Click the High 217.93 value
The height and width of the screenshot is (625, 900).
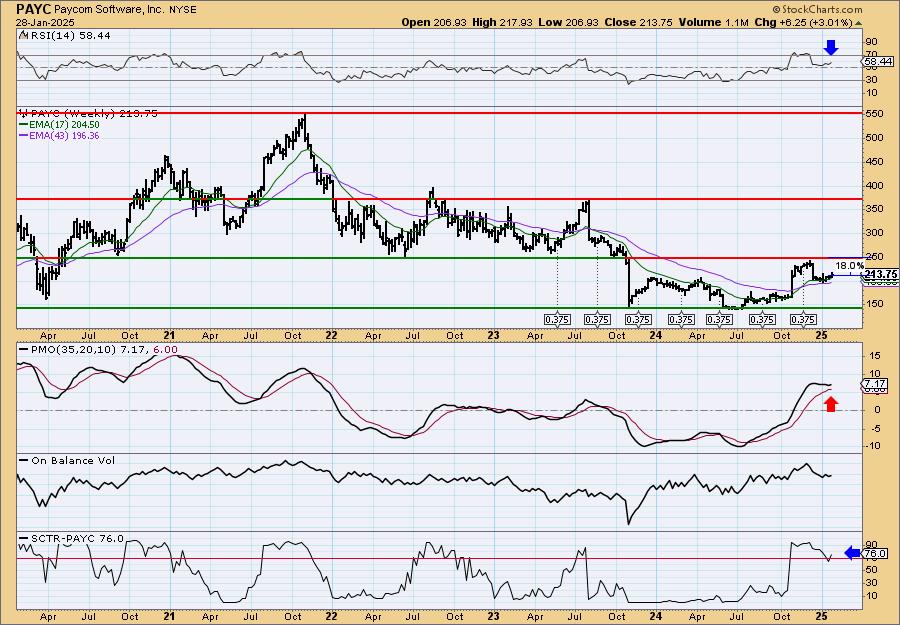pyautogui.click(x=502, y=22)
